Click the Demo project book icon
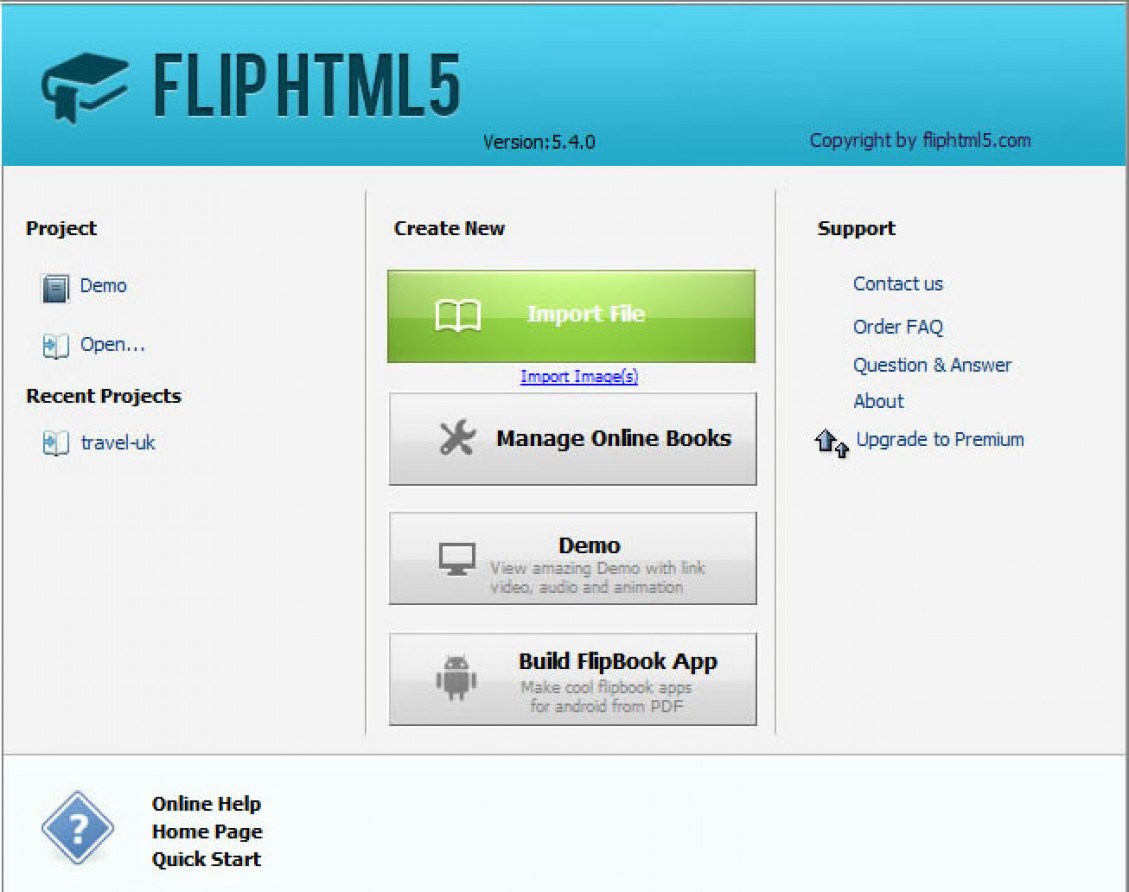This screenshot has width=1129, height=892. click(x=55, y=289)
